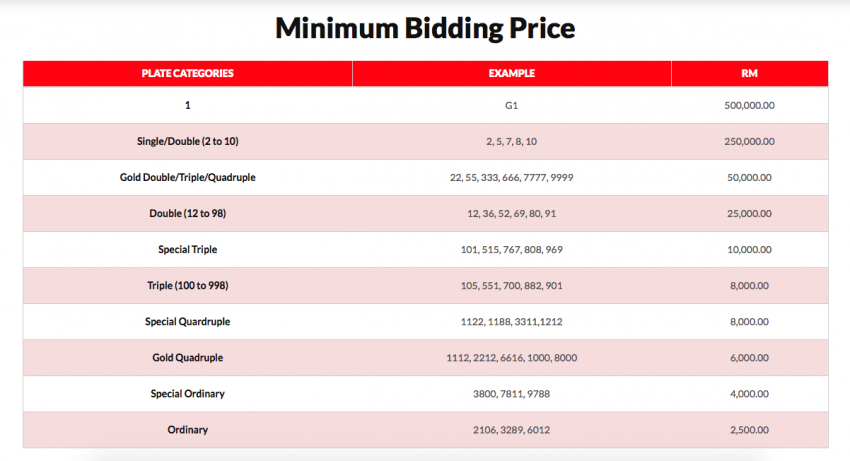Select the Gold Quadruple category cell
The width and height of the screenshot is (850, 461).
coord(187,357)
